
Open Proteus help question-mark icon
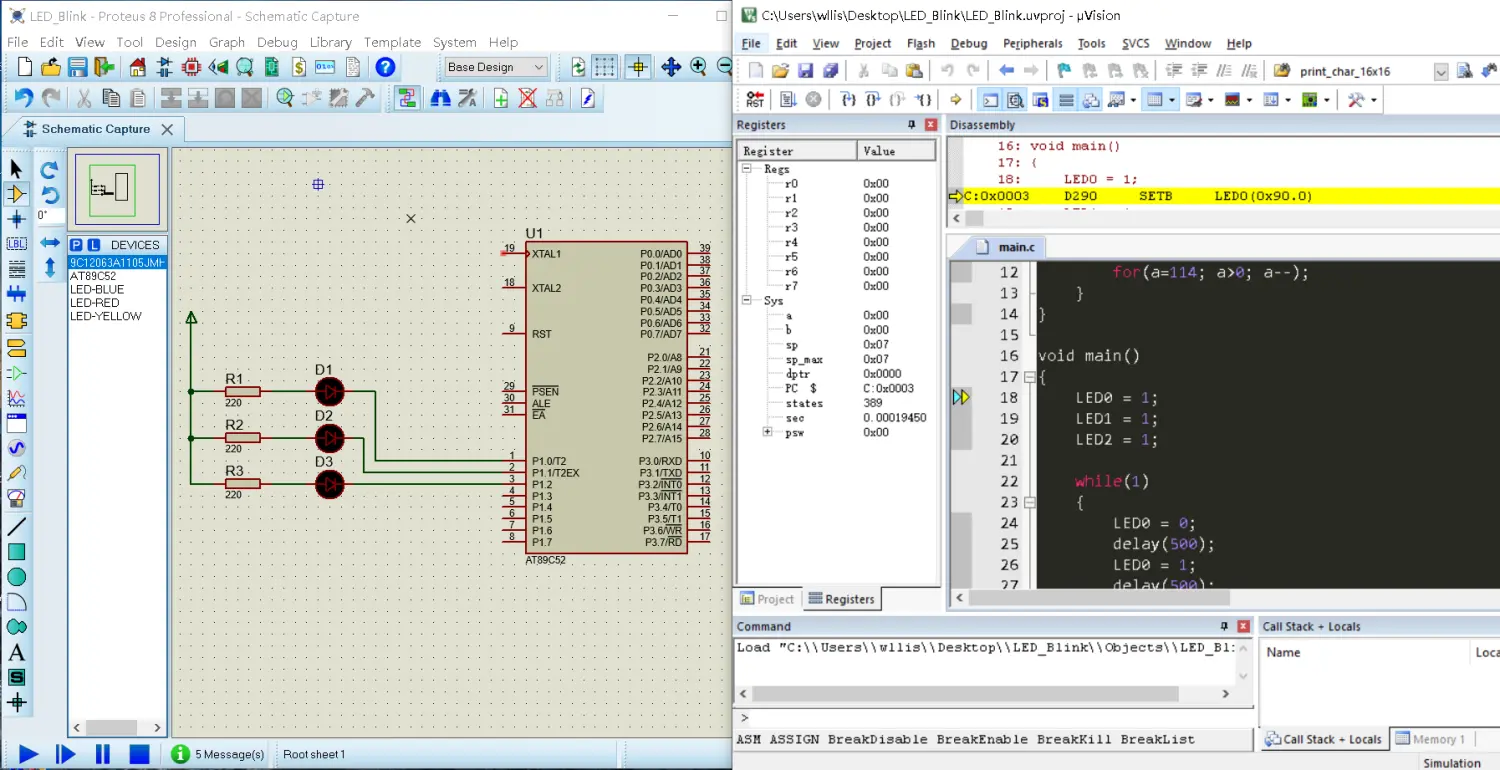(x=385, y=68)
